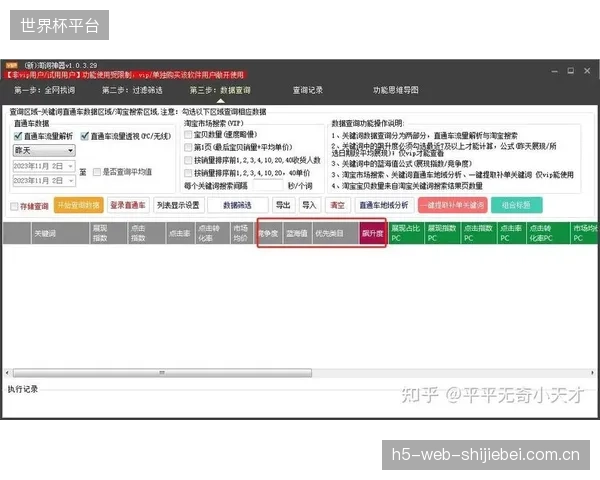The width and height of the screenshot is (600, 480).
Task: Enable 第1页(最后宝贝销量+平均单价) checkbox
Action: [188, 147]
